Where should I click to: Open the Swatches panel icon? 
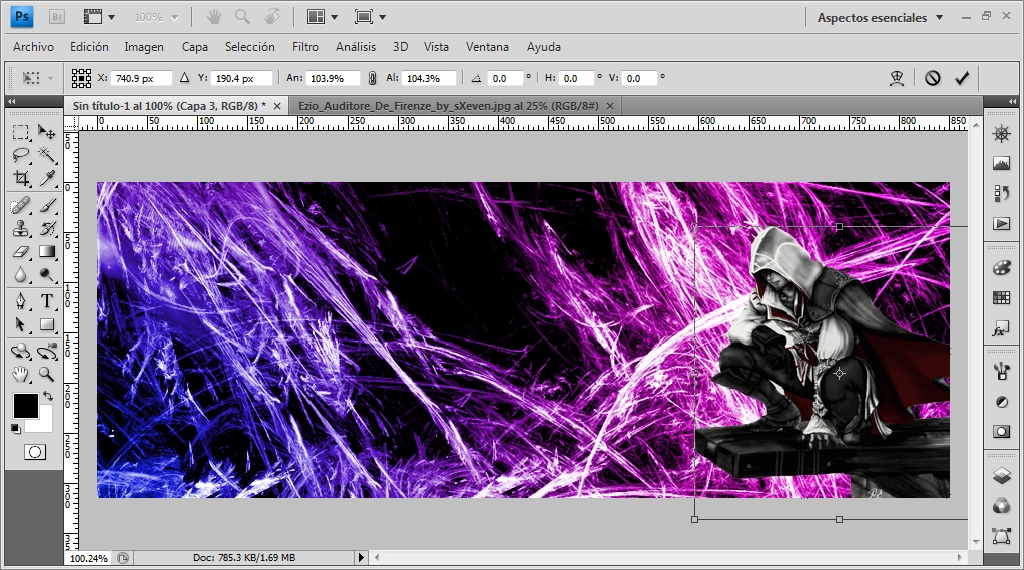[1001, 298]
